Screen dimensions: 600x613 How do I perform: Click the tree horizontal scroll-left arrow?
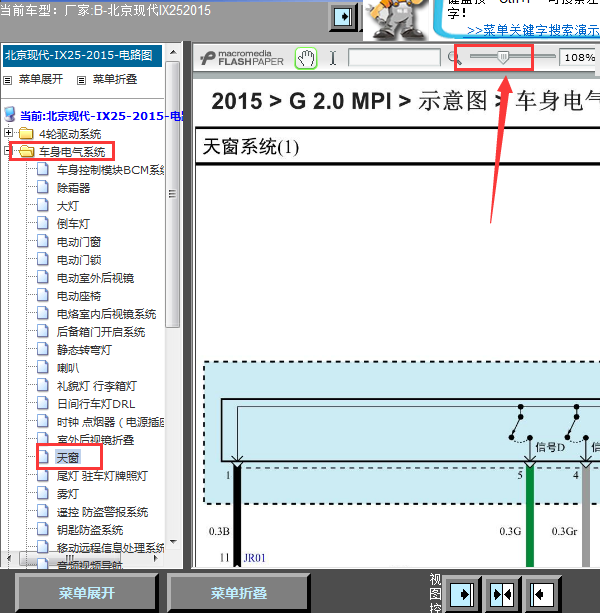[9, 558]
